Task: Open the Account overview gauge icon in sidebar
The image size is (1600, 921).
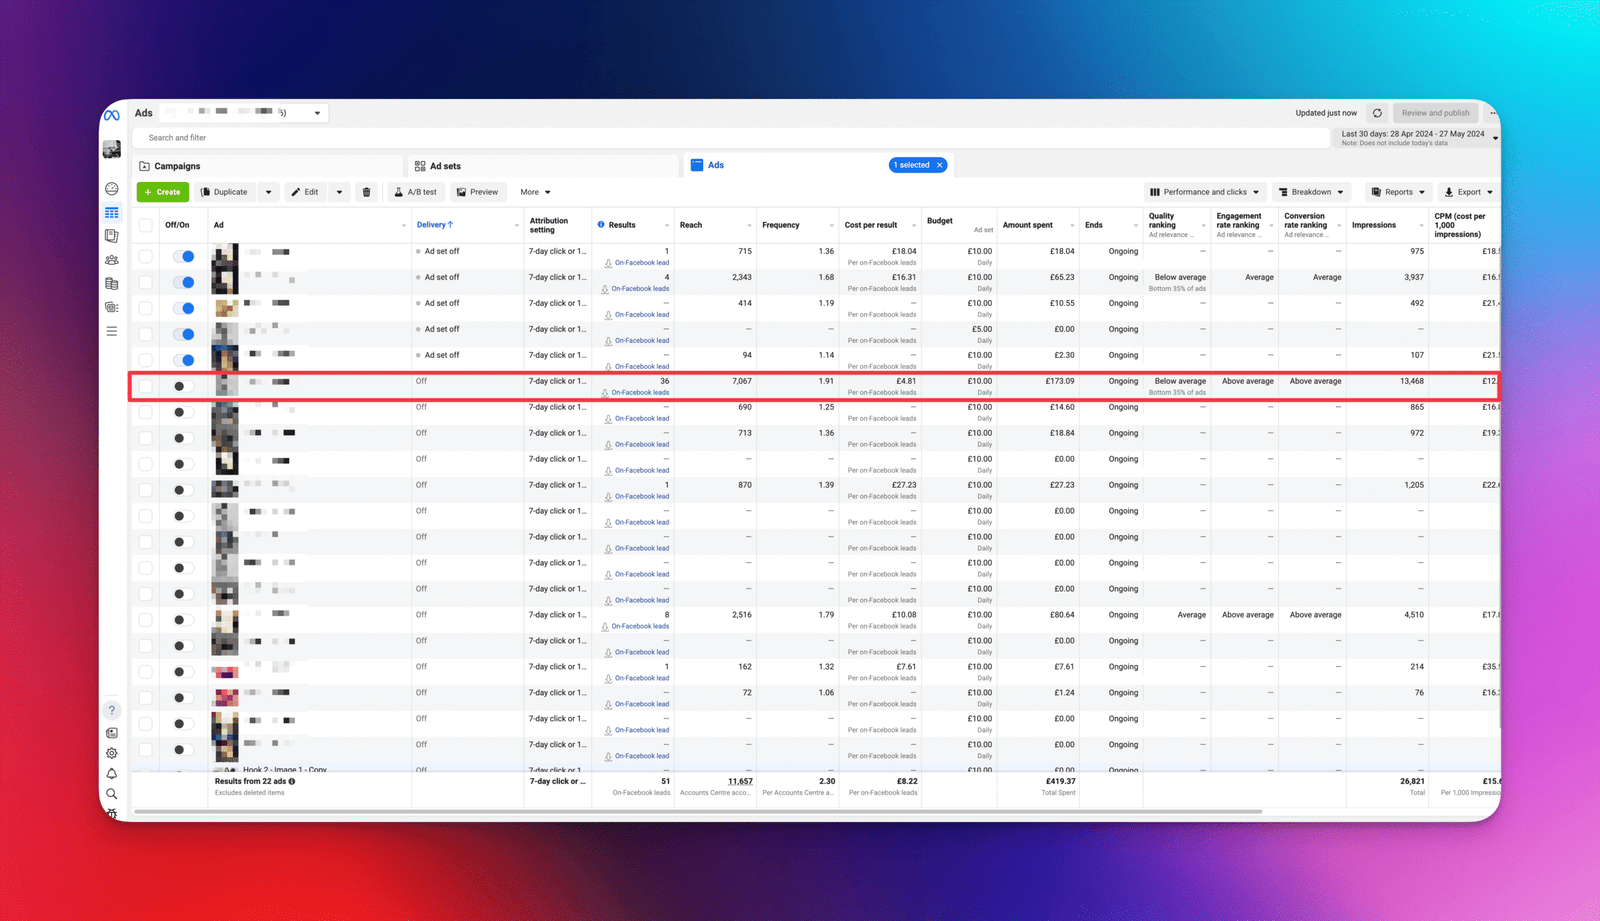Action: point(112,189)
